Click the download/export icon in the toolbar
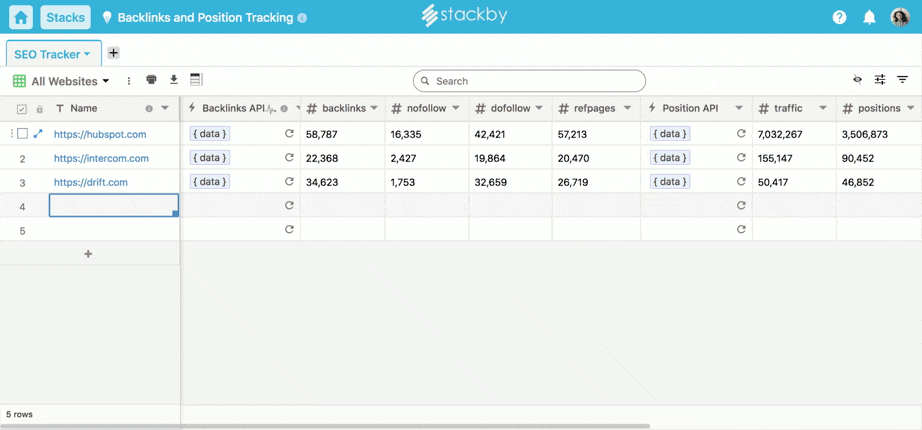This screenshot has width=922, height=430. 173,80
